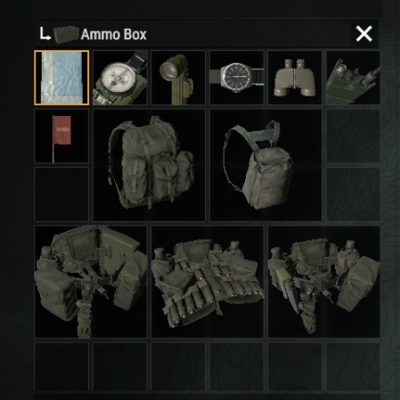Click the empty slot below the red flag

pyautogui.click(x=62, y=194)
